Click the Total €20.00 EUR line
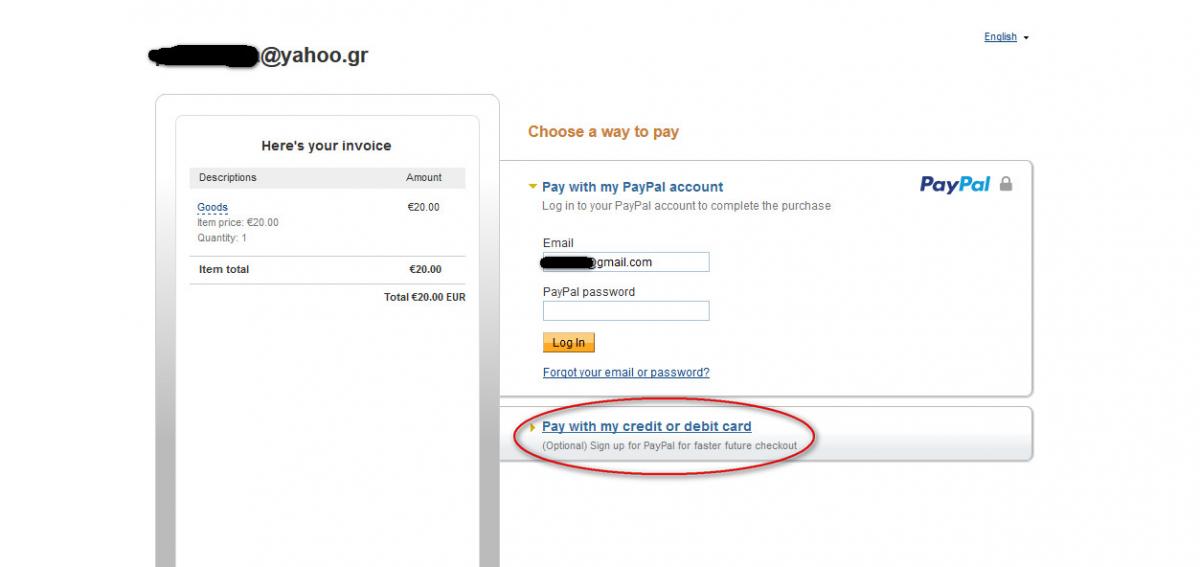The width and height of the screenshot is (1200, 567). pyautogui.click(x=424, y=297)
